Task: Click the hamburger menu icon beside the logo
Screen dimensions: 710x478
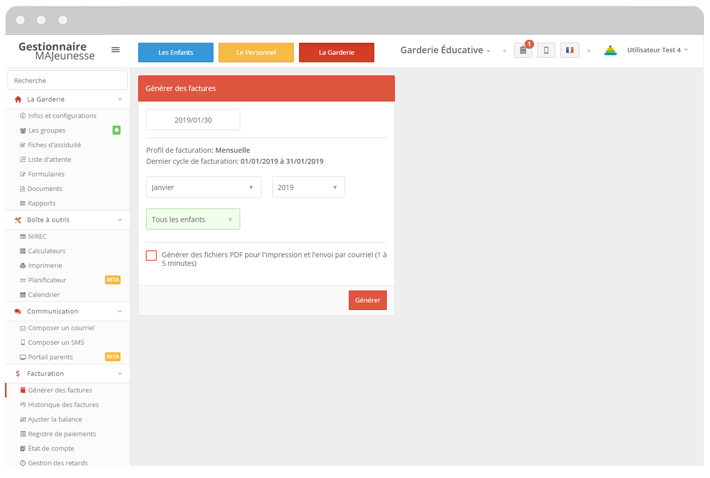Action: click(x=115, y=50)
